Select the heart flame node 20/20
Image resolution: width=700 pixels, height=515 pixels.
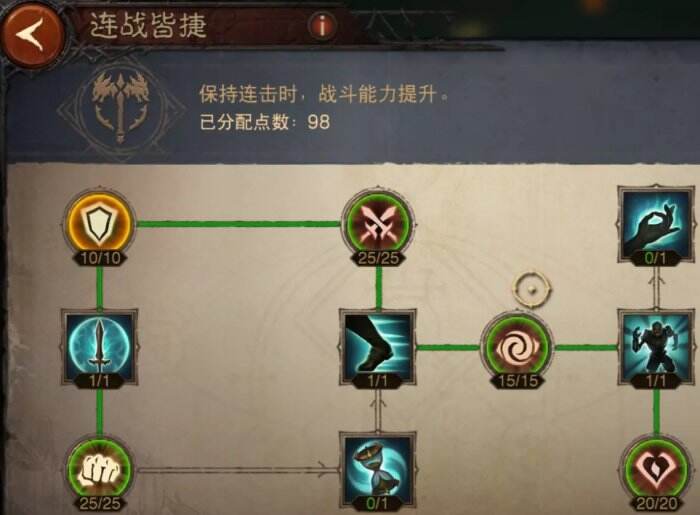(x=655, y=469)
